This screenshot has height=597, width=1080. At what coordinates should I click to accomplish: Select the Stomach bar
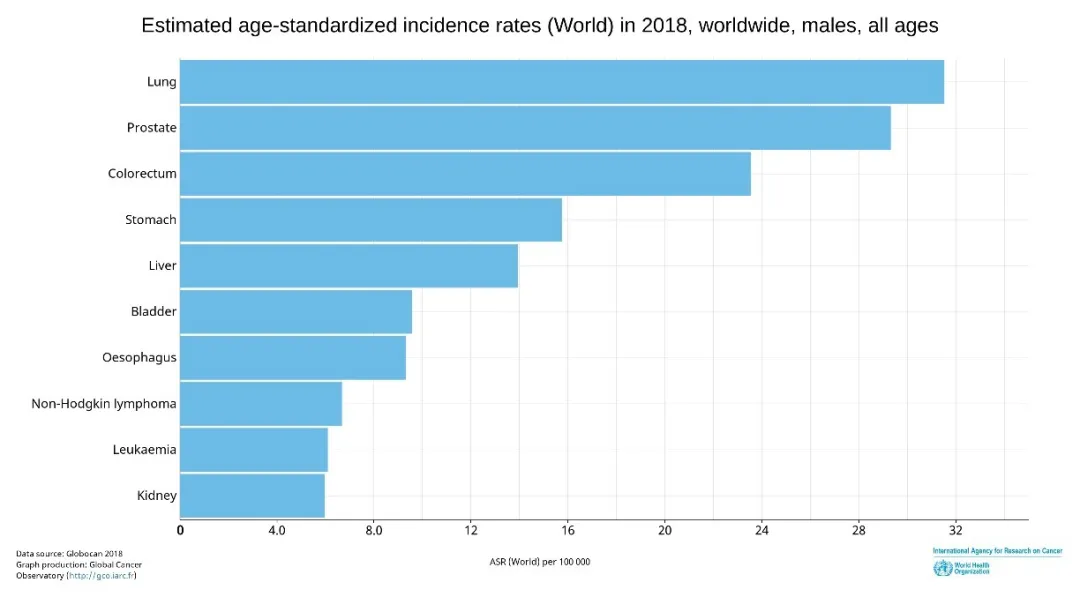[371, 220]
